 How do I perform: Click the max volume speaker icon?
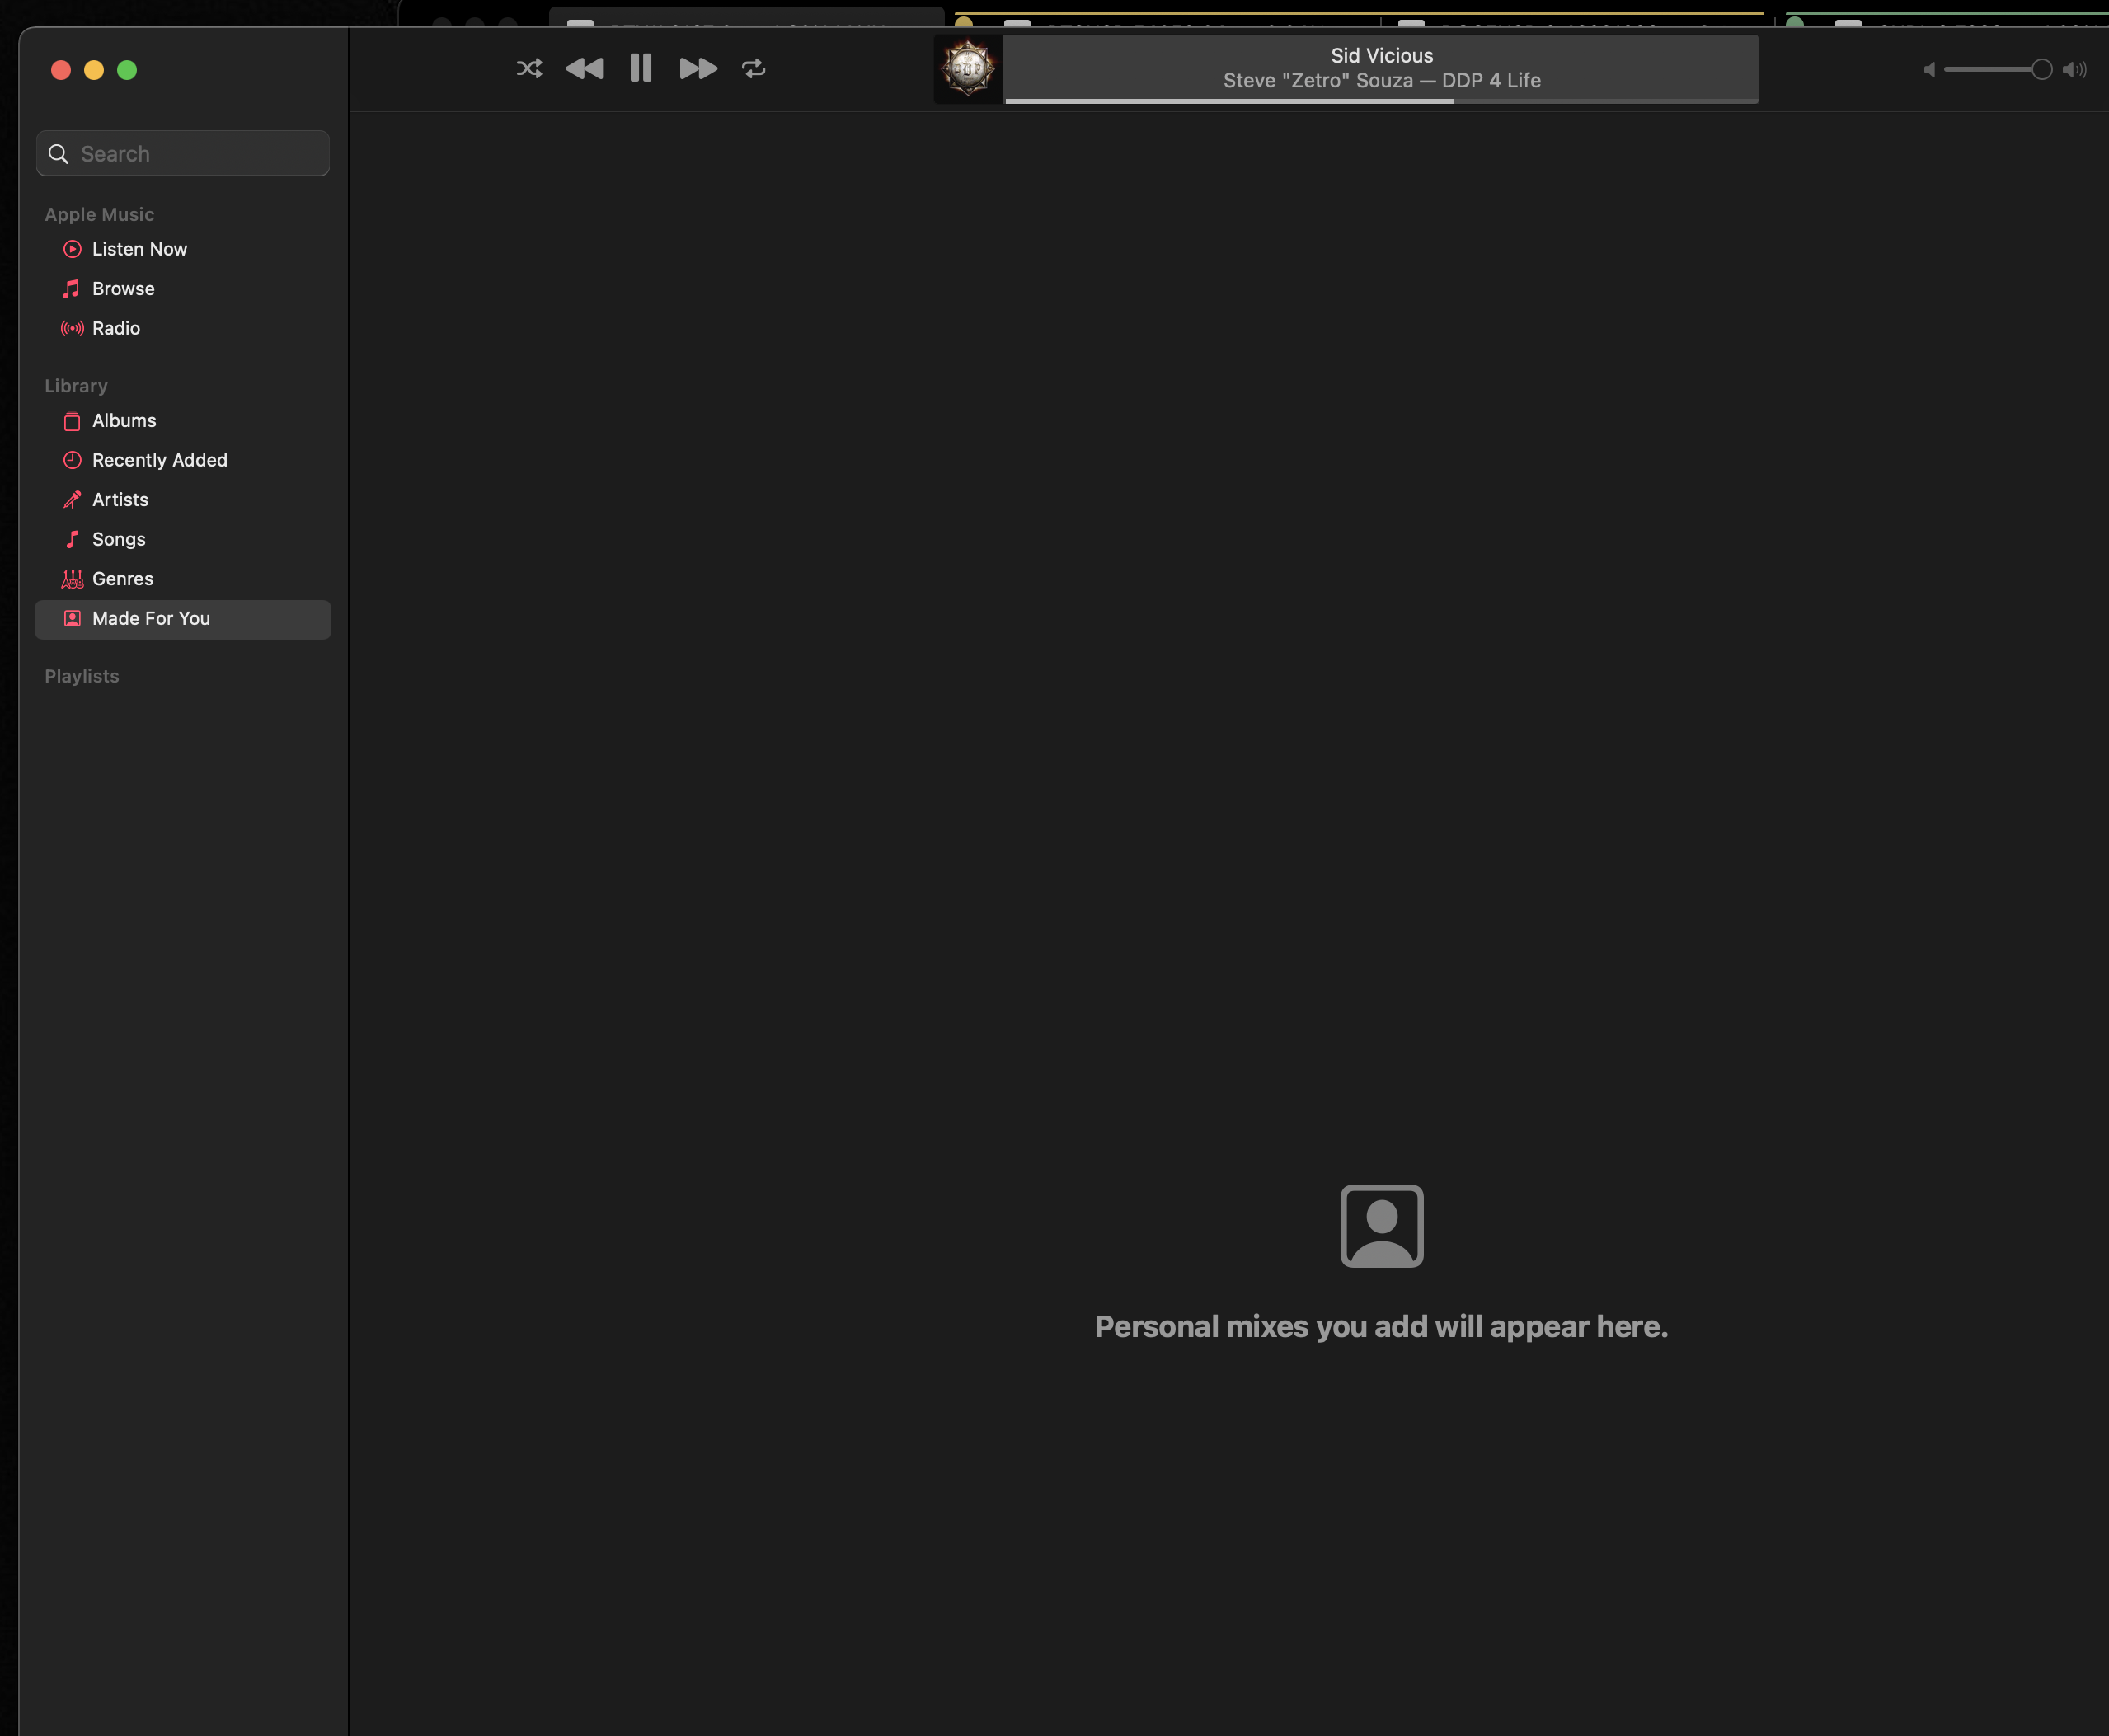click(2074, 69)
